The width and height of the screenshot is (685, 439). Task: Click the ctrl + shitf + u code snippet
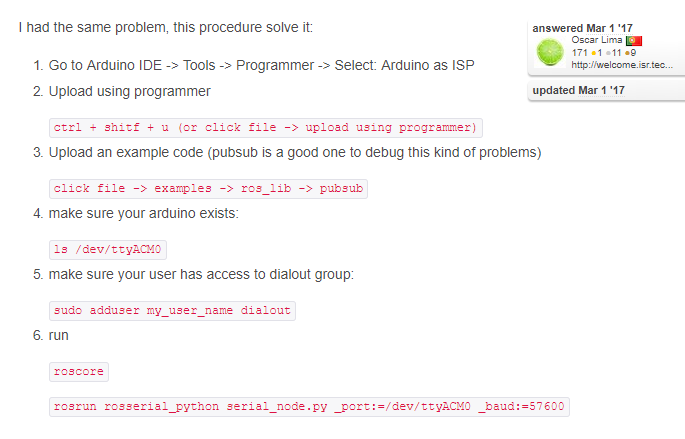pos(266,127)
